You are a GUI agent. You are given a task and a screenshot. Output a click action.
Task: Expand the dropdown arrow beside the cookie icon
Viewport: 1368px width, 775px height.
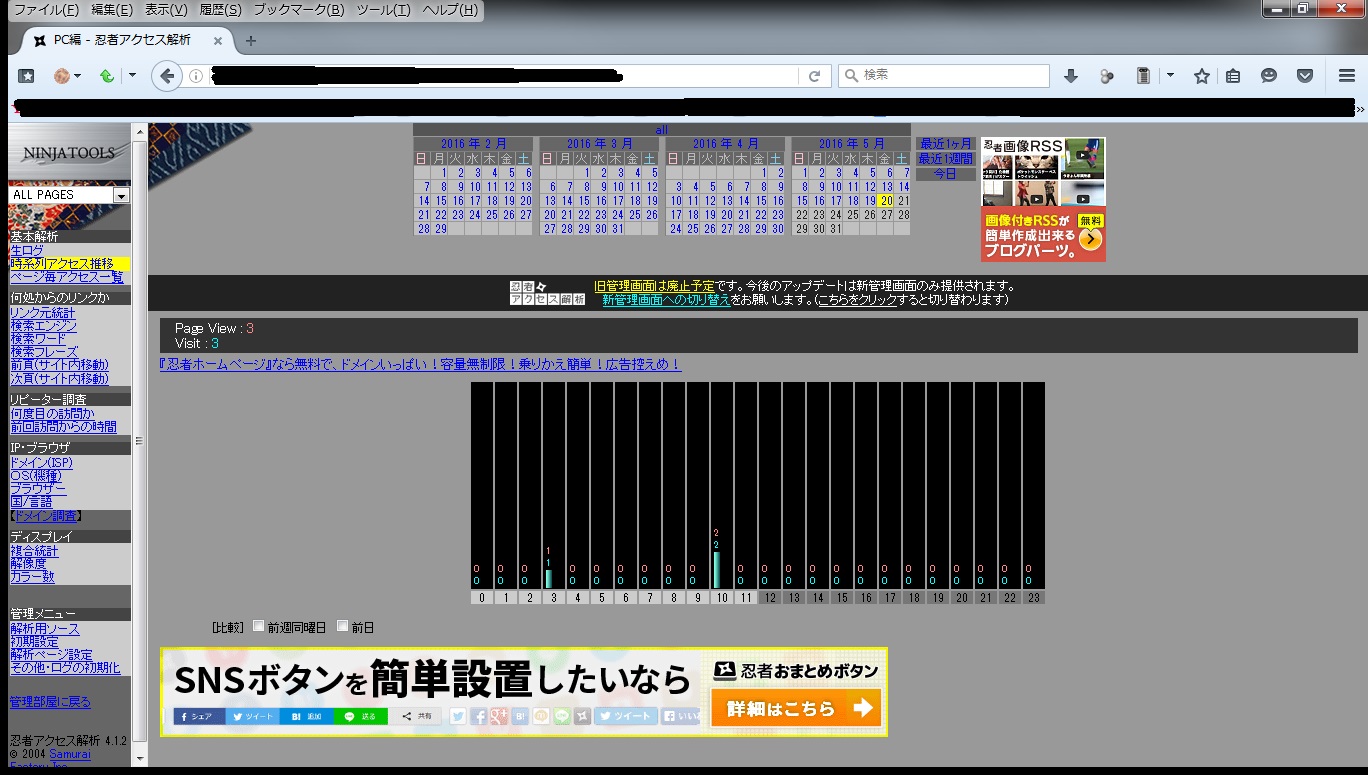77,76
